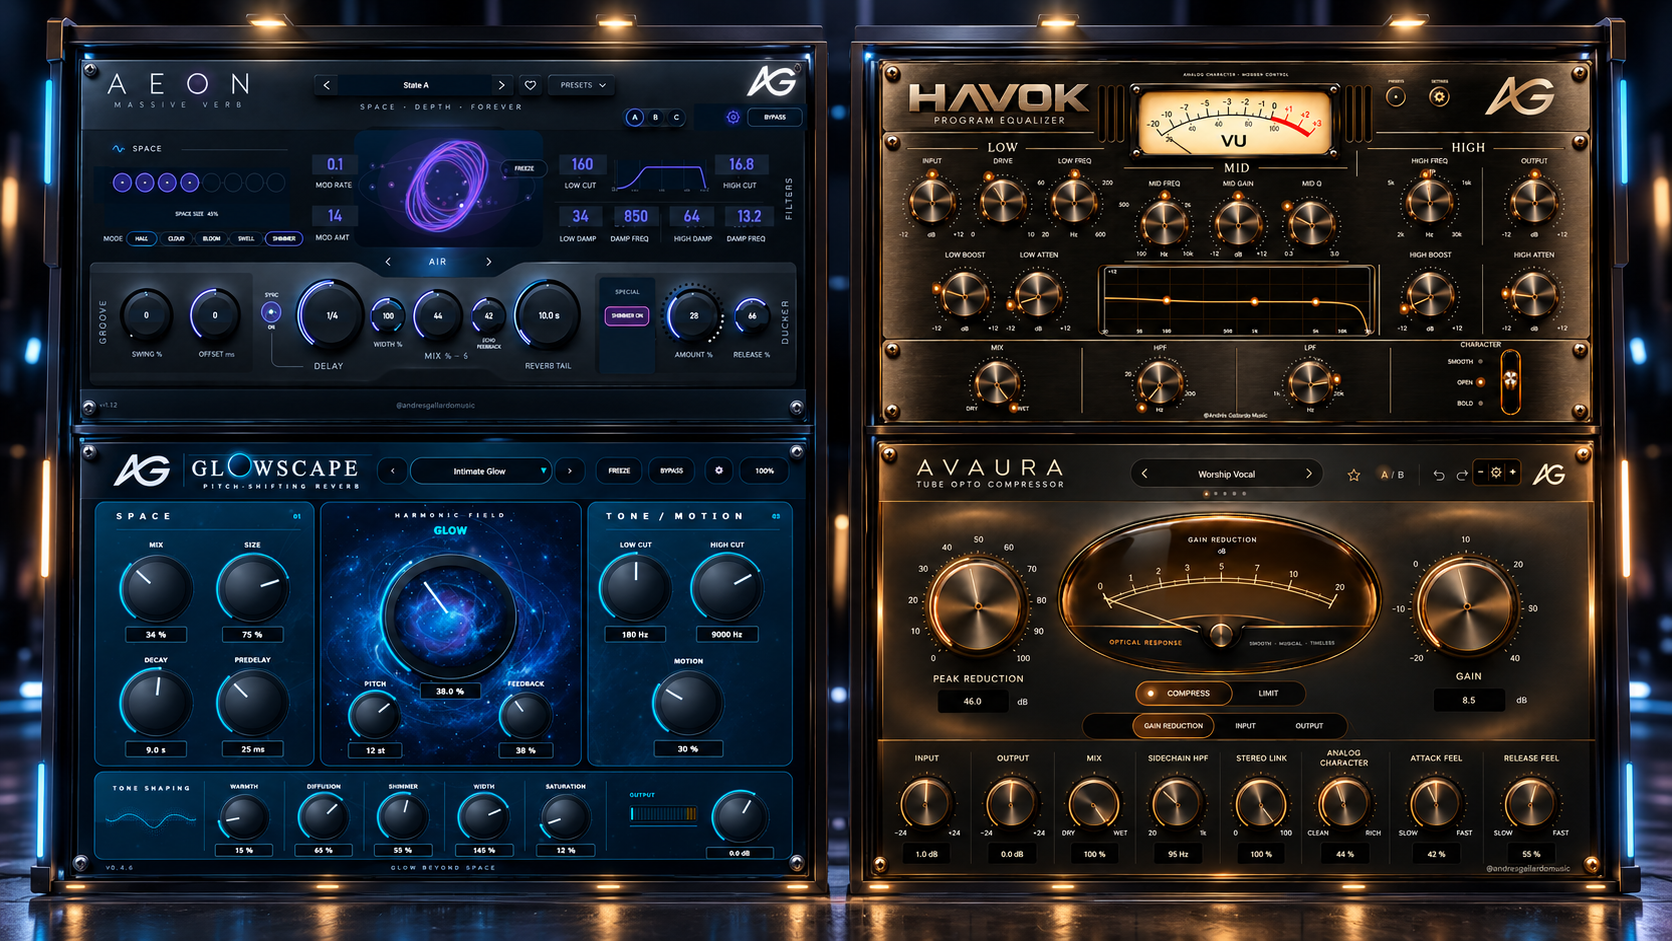This screenshot has width=1672, height=941.
Task: Click Avaura zoom minus icon
Action: click(1481, 472)
